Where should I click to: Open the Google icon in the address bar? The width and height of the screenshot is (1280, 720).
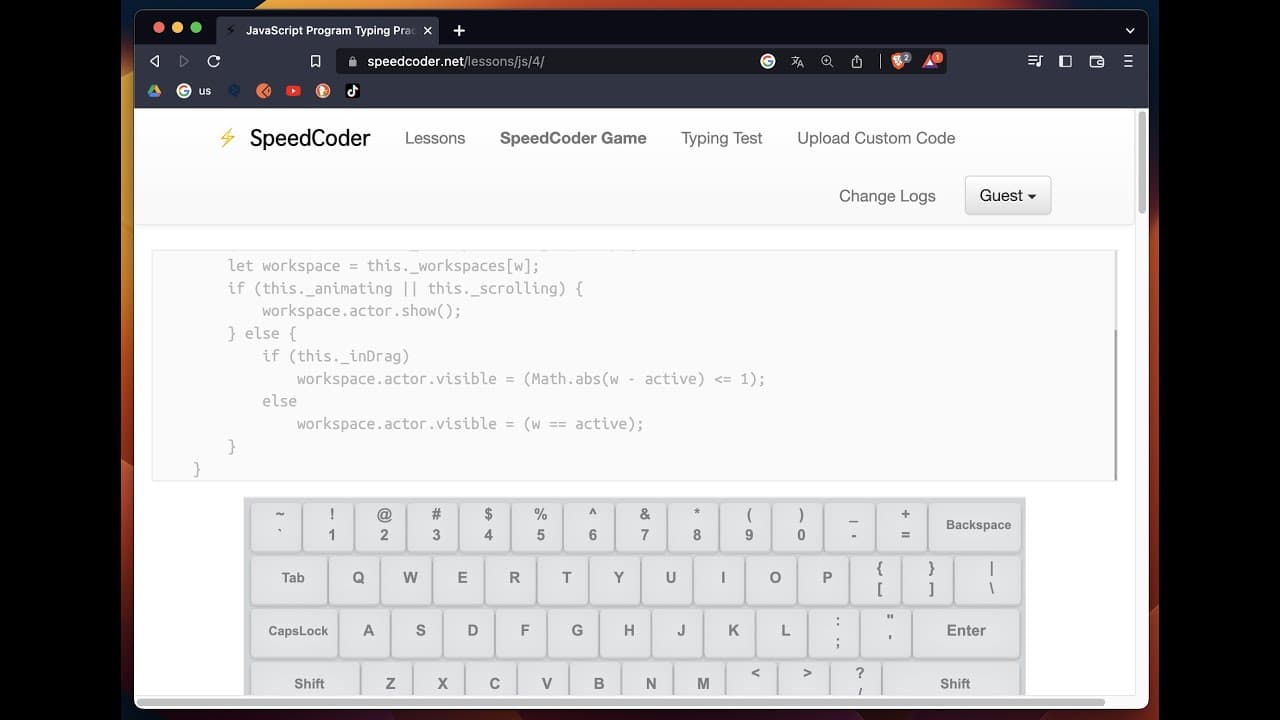point(768,61)
